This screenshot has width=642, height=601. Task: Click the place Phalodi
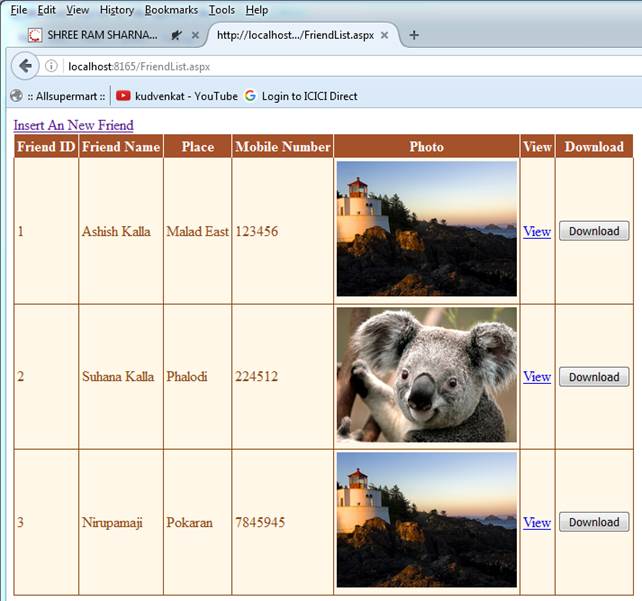point(187,377)
